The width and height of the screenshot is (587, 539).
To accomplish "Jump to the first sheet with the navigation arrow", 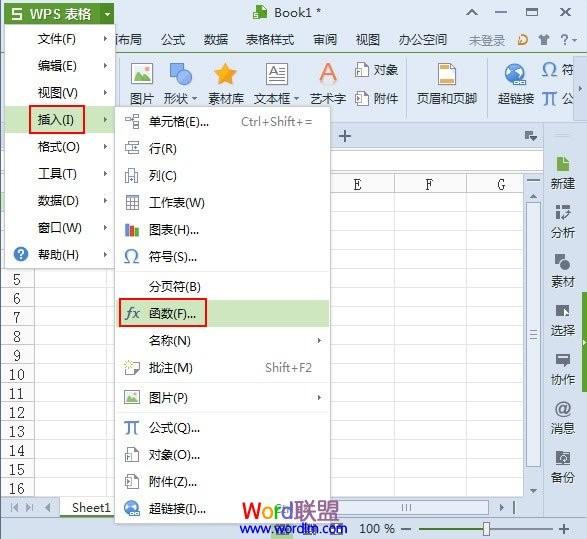I will click(14, 508).
